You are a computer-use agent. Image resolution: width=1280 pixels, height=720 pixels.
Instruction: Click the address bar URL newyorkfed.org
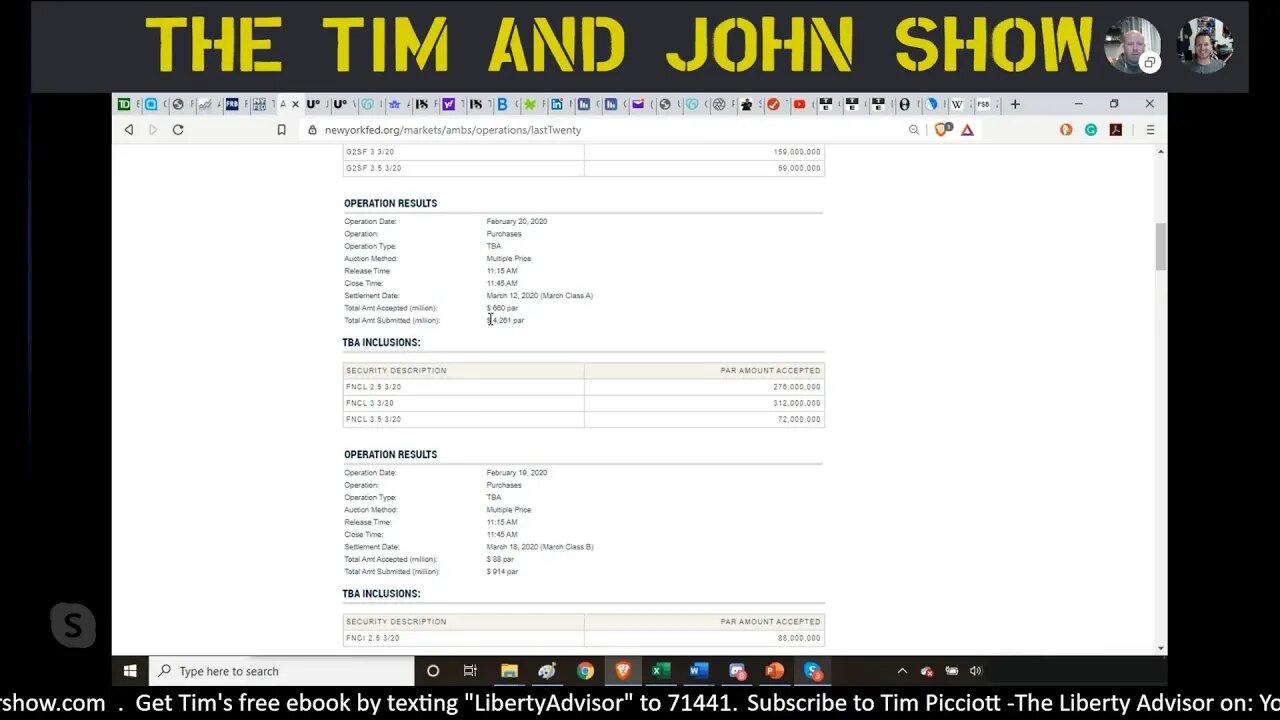pos(453,130)
